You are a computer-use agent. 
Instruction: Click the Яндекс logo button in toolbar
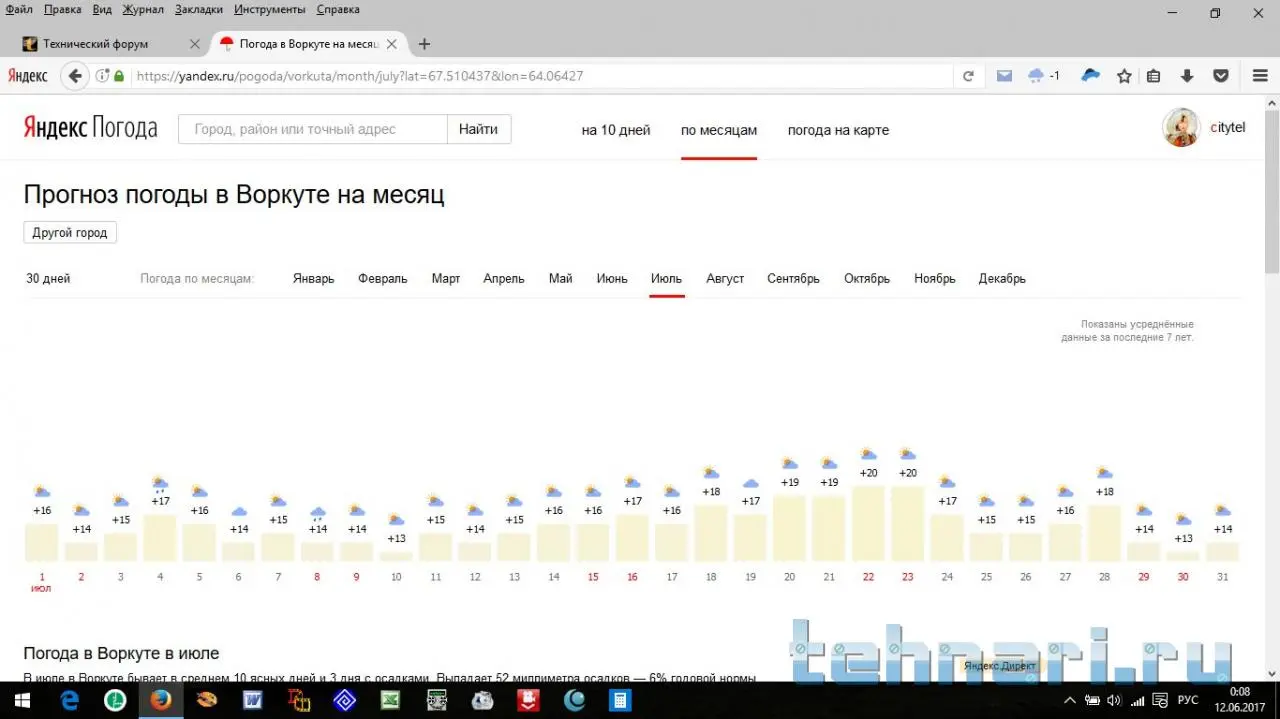click(27, 76)
